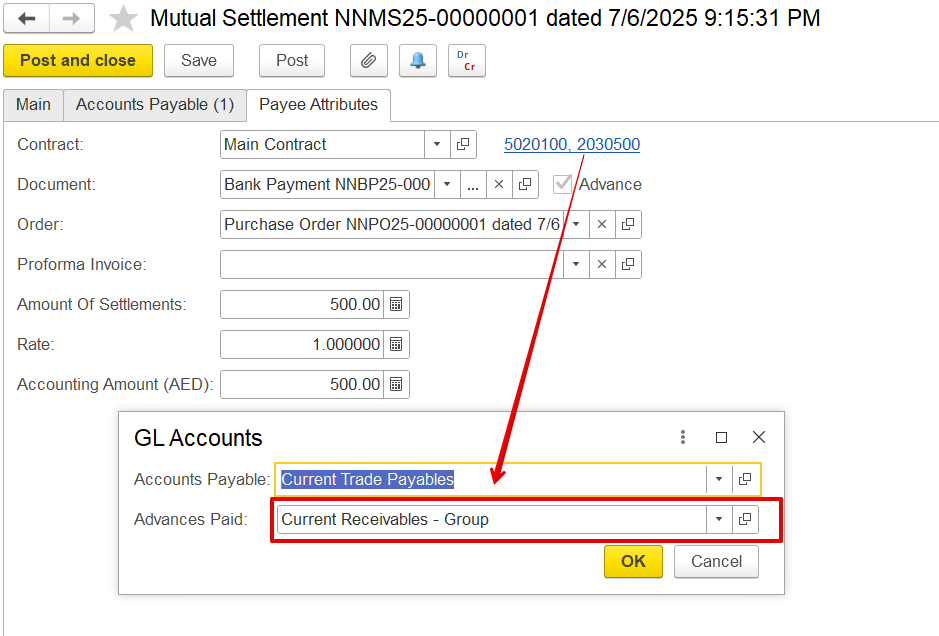
Task: Clear the Order field with X
Action: pyautogui.click(x=602, y=225)
